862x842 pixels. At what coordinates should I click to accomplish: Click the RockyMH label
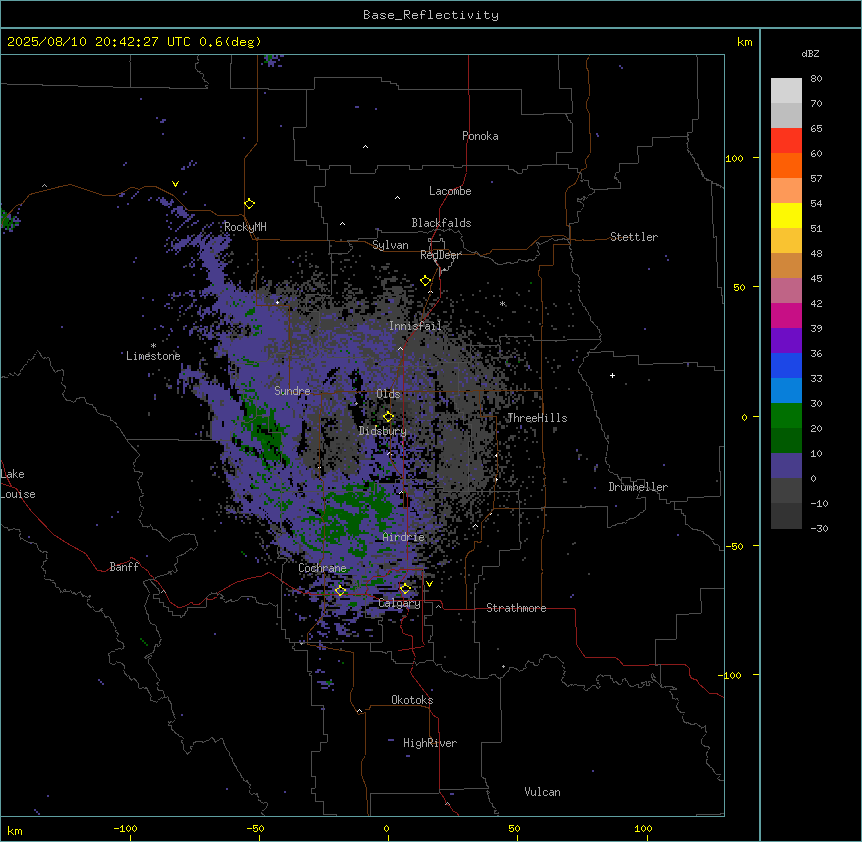[245, 227]
